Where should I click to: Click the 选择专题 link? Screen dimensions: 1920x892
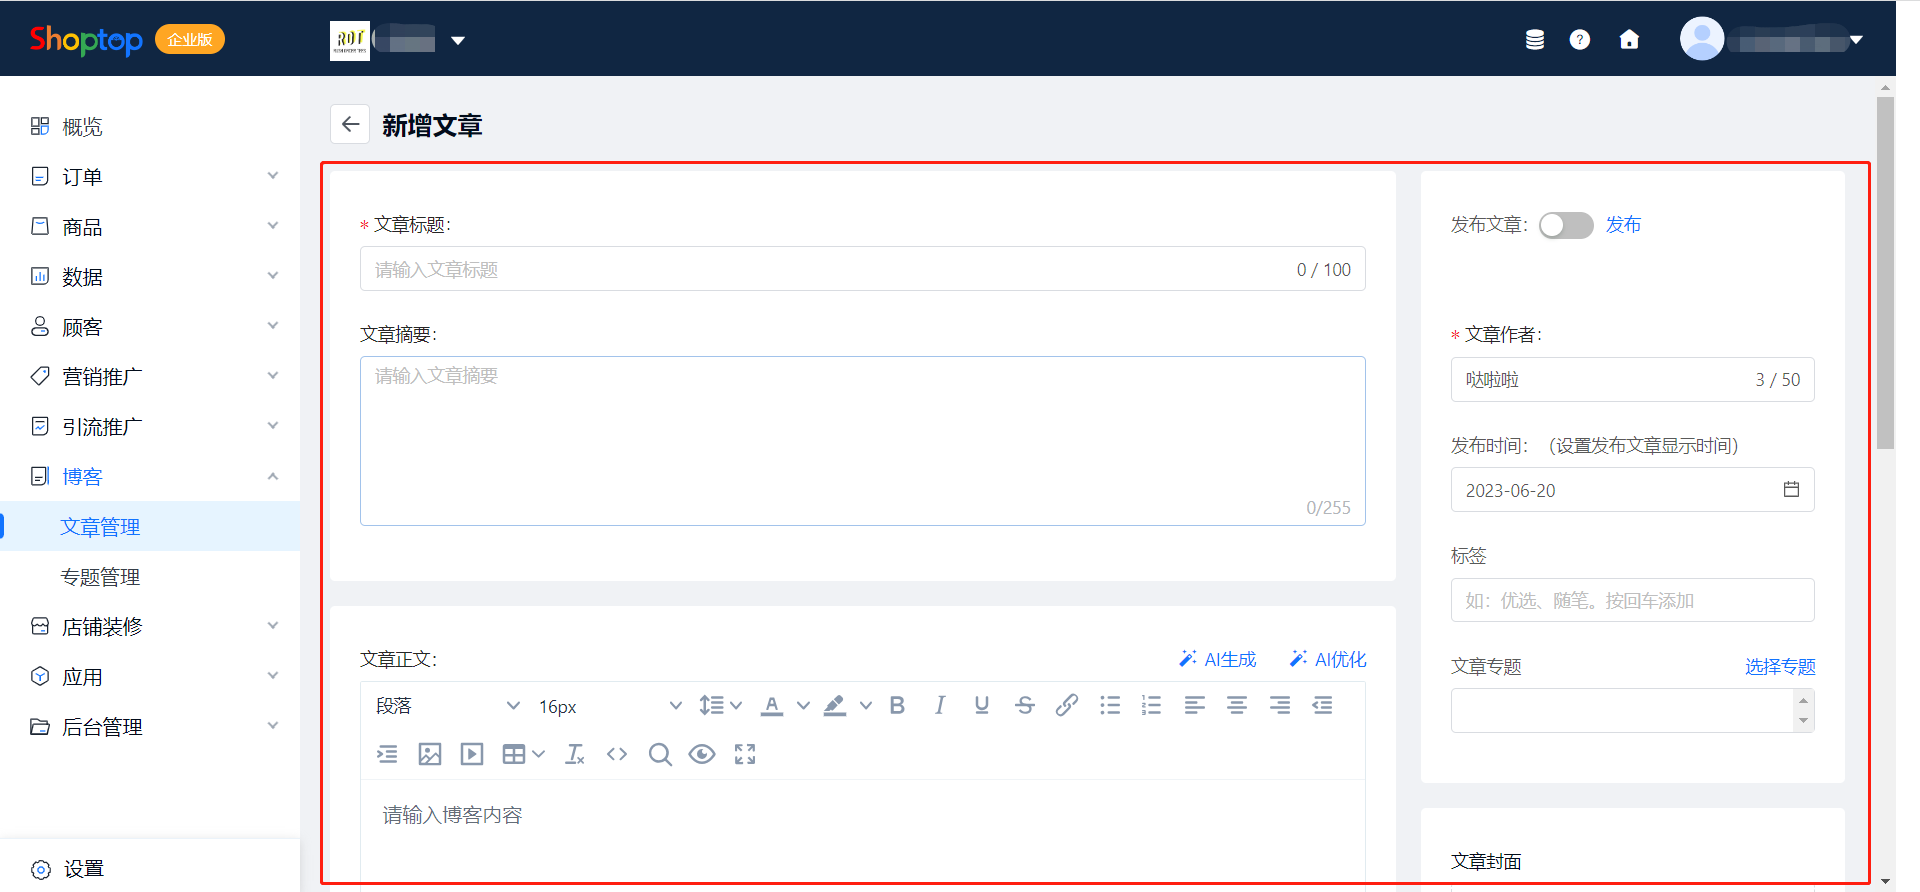click(1780, 666)
